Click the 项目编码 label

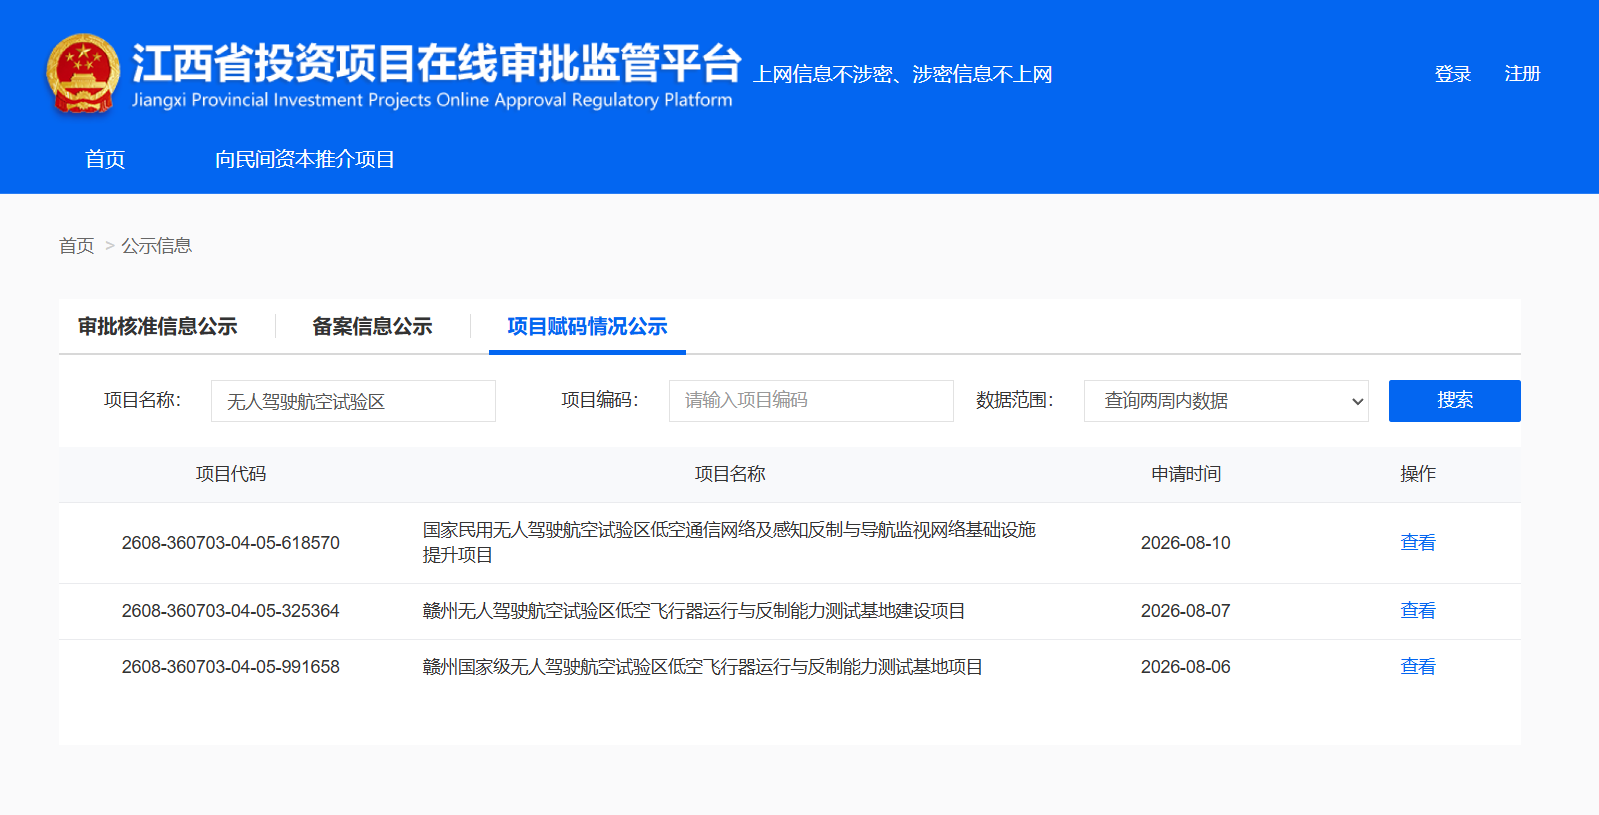coord(599,400)
